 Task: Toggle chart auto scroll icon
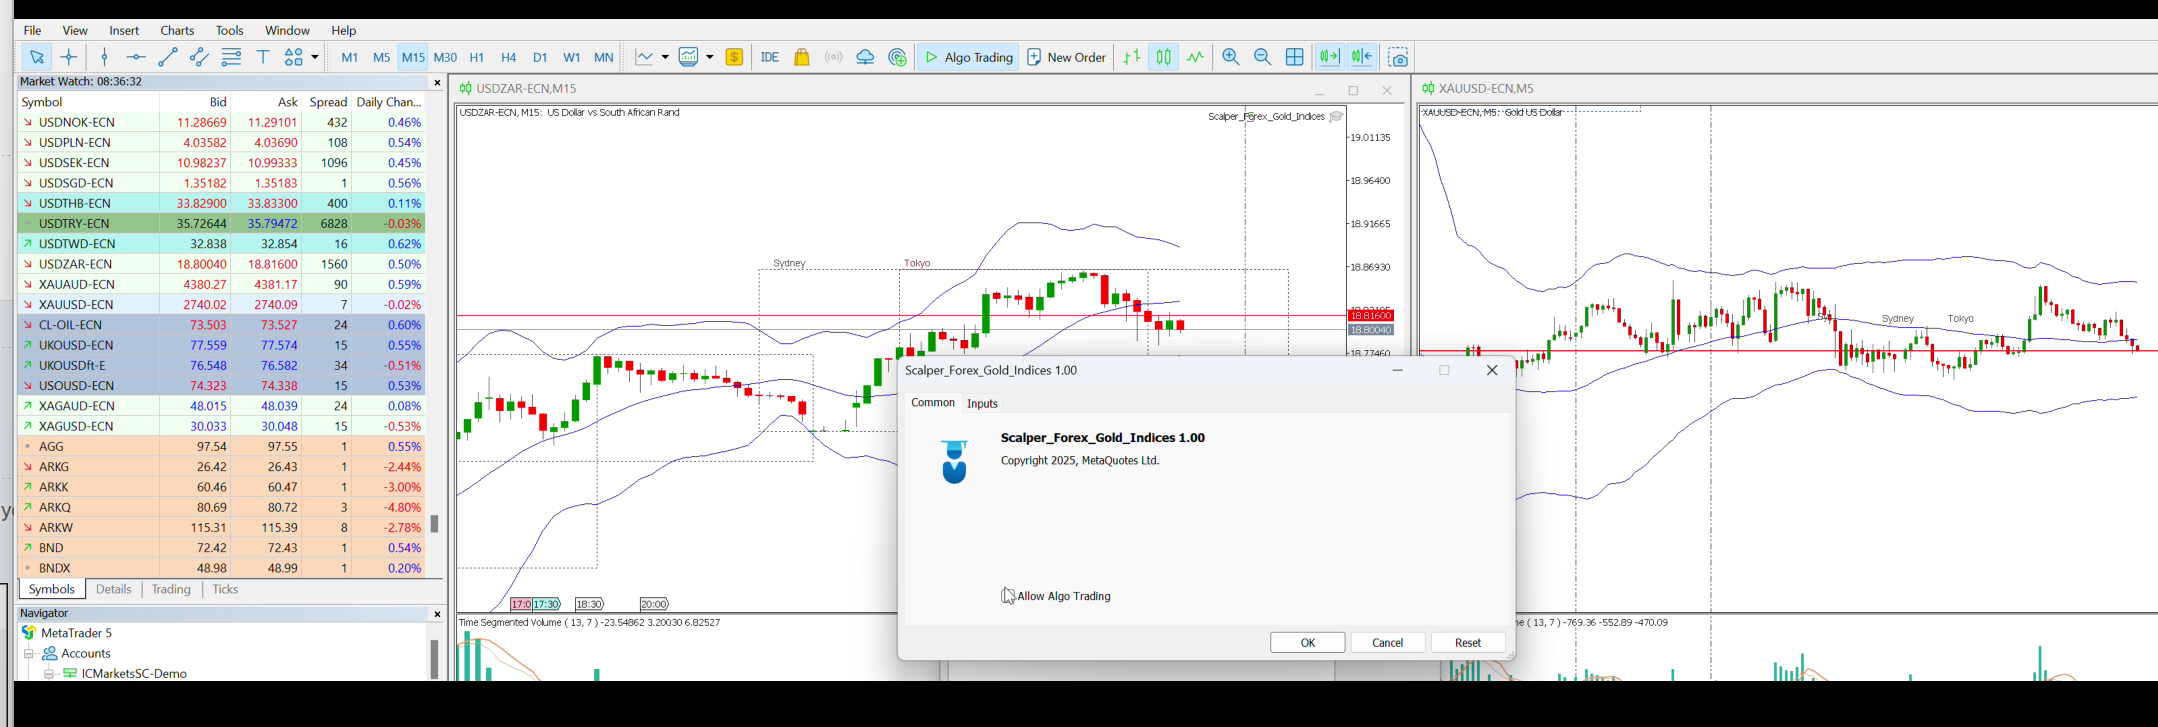[1329, 57]
